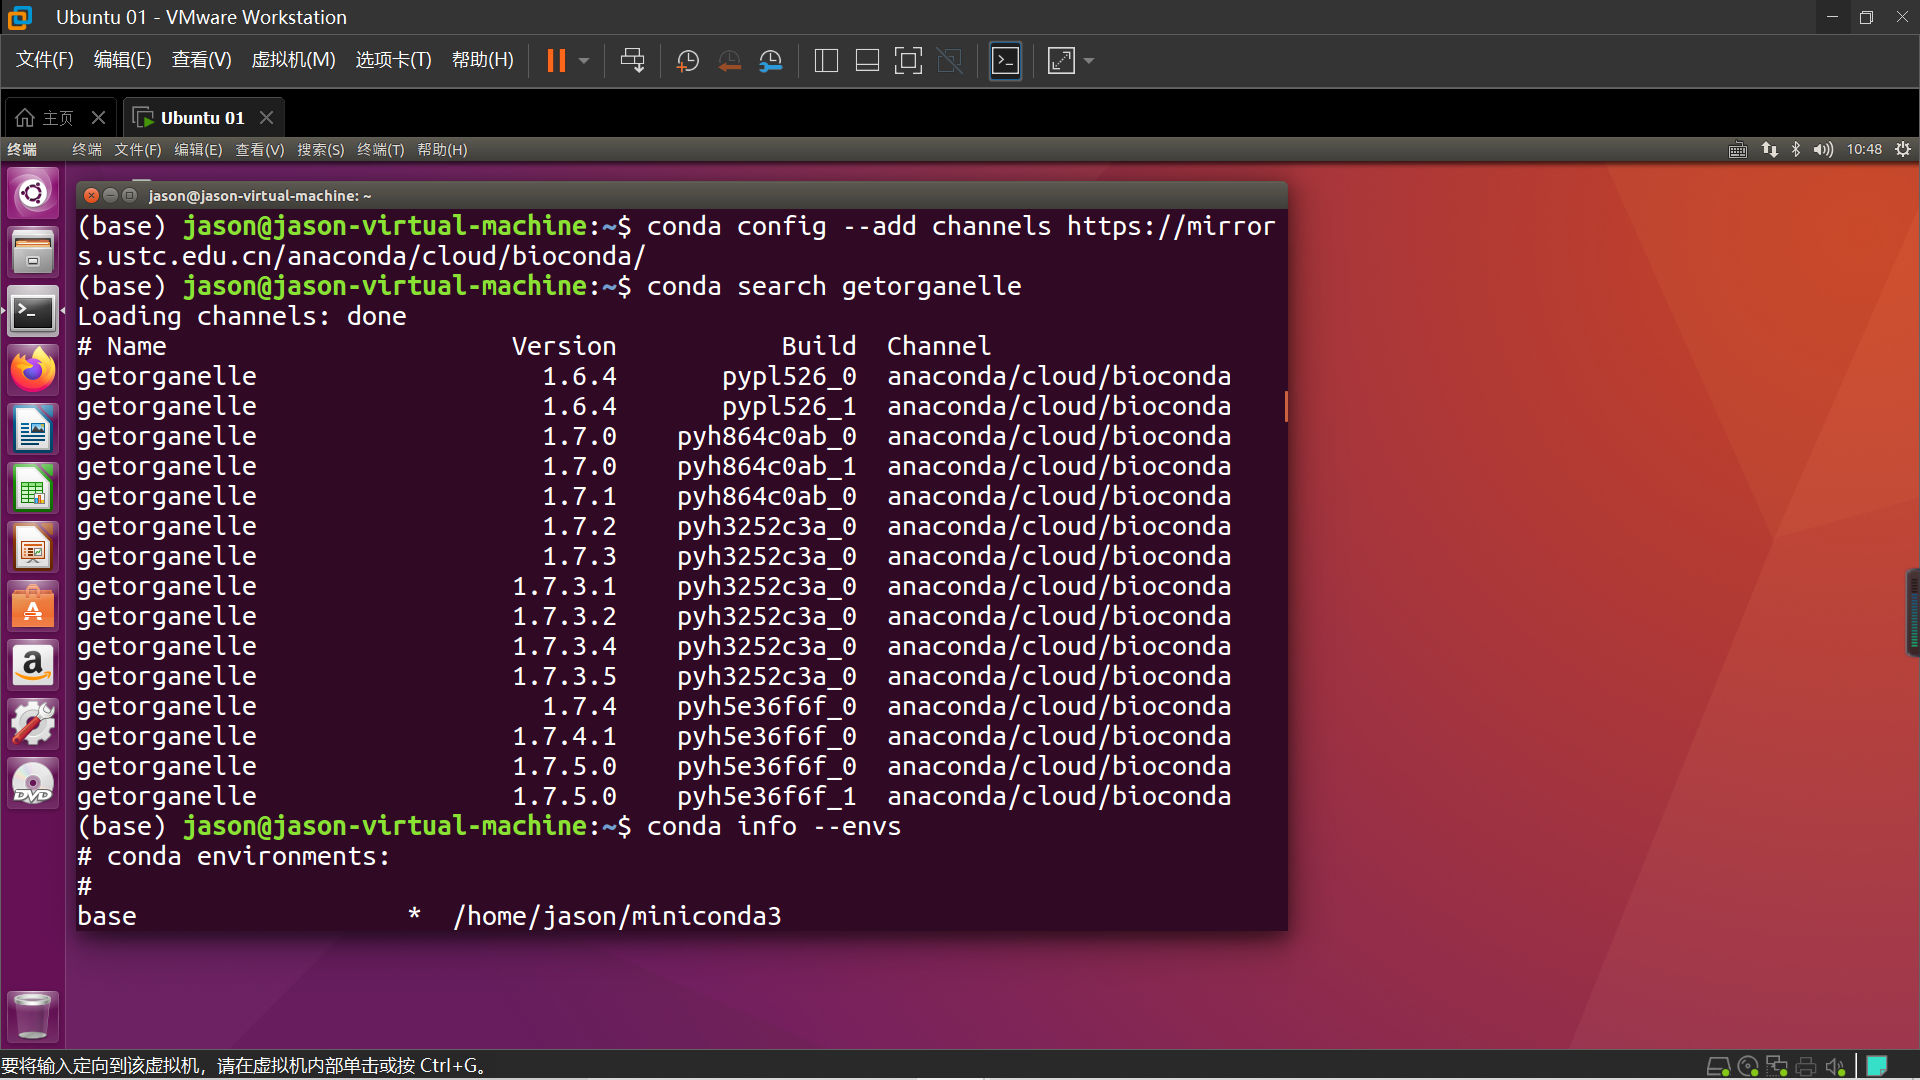Open LibreOffice Impress

[33, 548]
